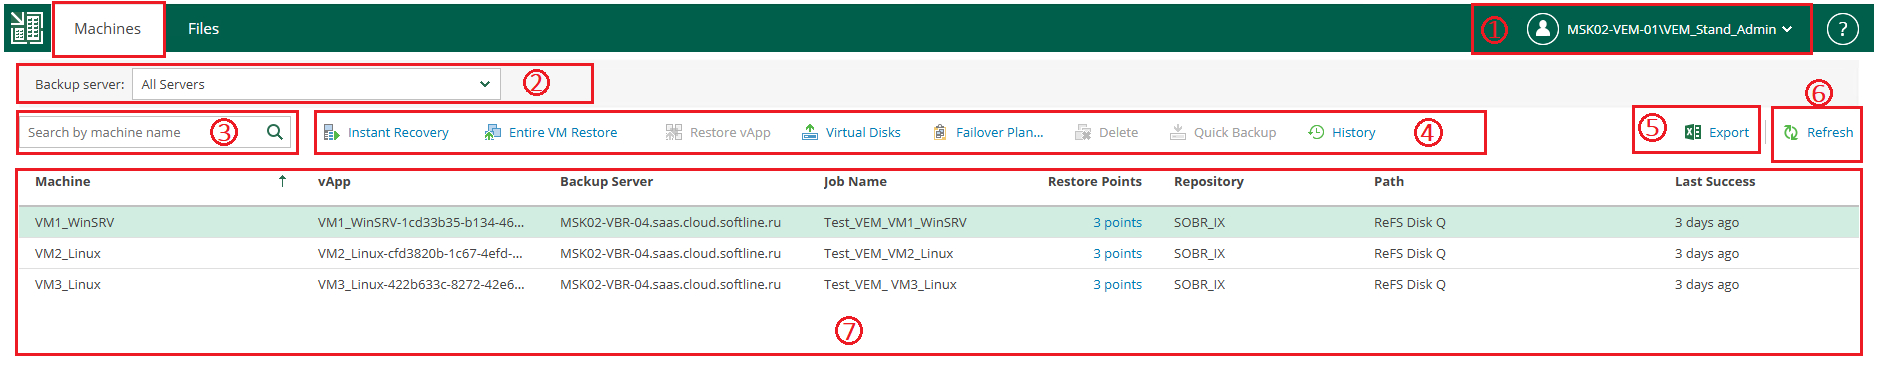Click the Failover Plan icon
This screenshot has width=1879, height=380.
940,132
